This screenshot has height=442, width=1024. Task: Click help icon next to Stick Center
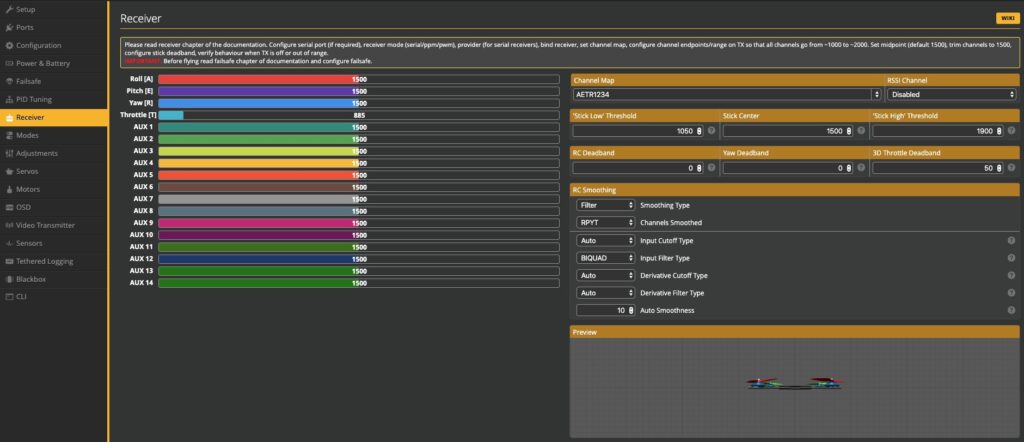(861, 130)
